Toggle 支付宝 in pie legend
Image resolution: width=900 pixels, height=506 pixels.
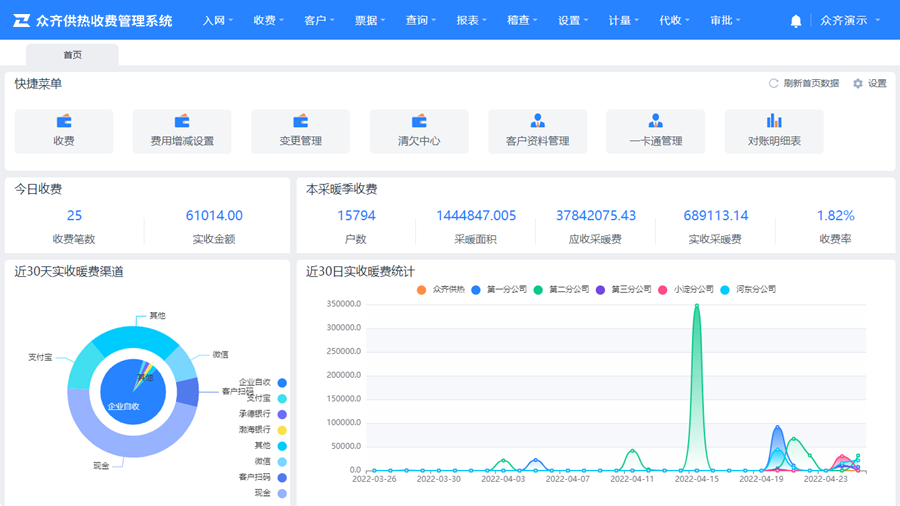pyautogui.click(x=267, y=399)
